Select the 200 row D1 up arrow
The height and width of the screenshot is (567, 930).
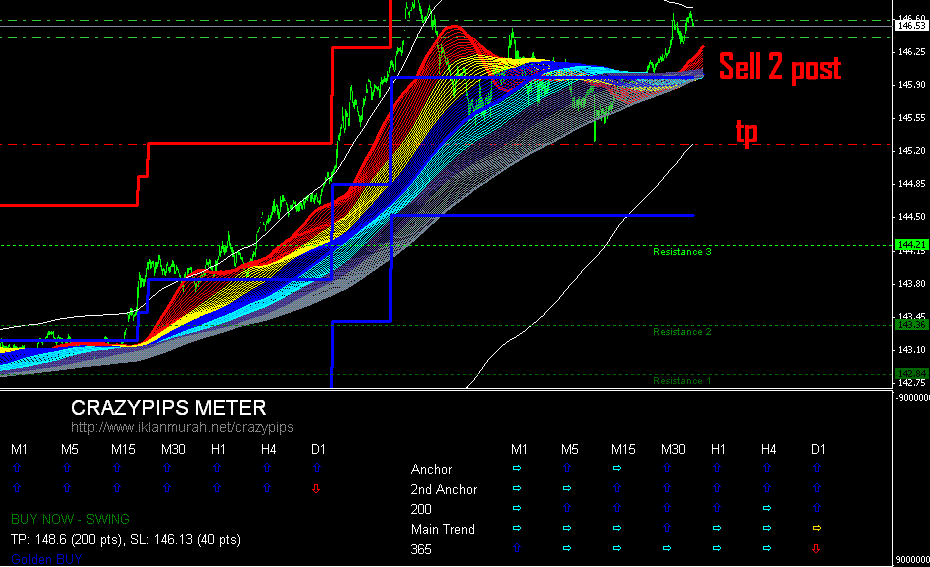(817, 508)
